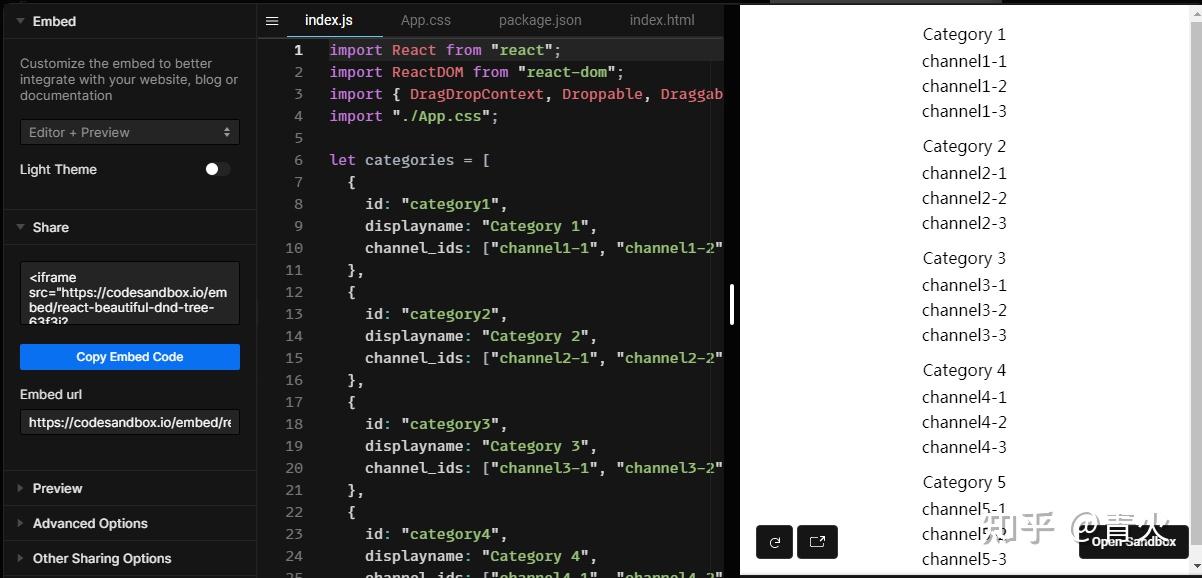Viewport: 1202px width, 578px height.
Task: Open the Editor + Preview layout dropdown
Action: [x=129, y=132]
